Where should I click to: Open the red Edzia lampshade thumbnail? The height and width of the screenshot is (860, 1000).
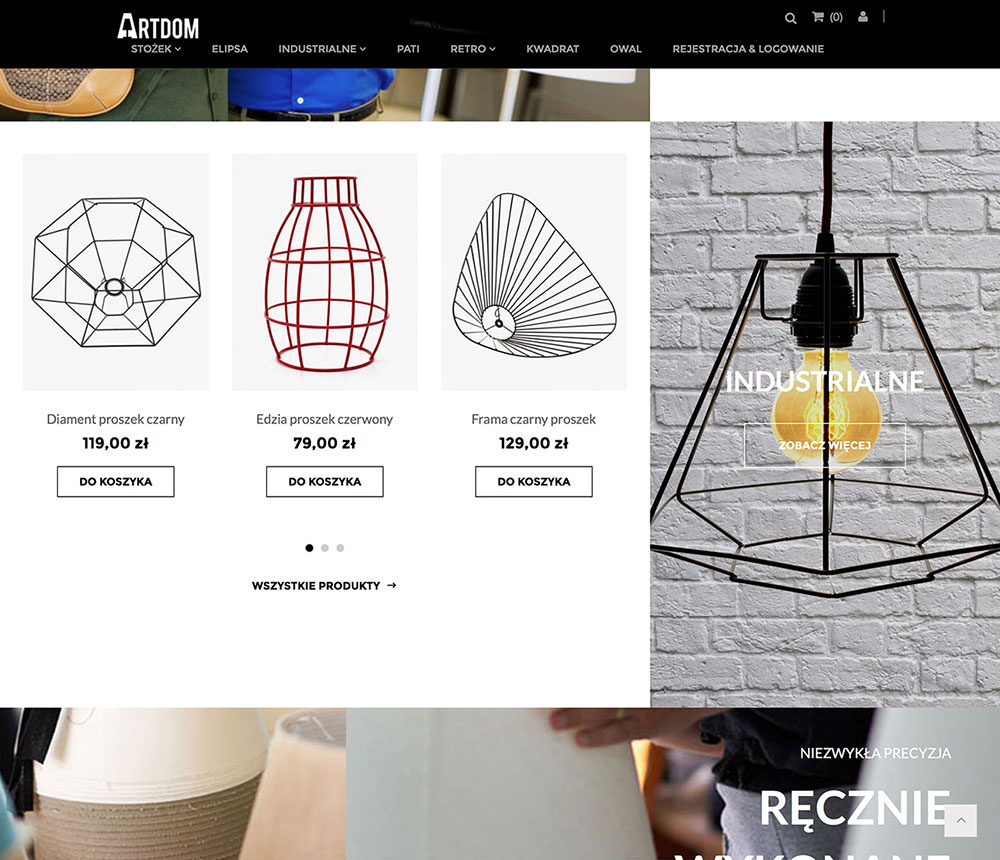(x=325, y=272)
